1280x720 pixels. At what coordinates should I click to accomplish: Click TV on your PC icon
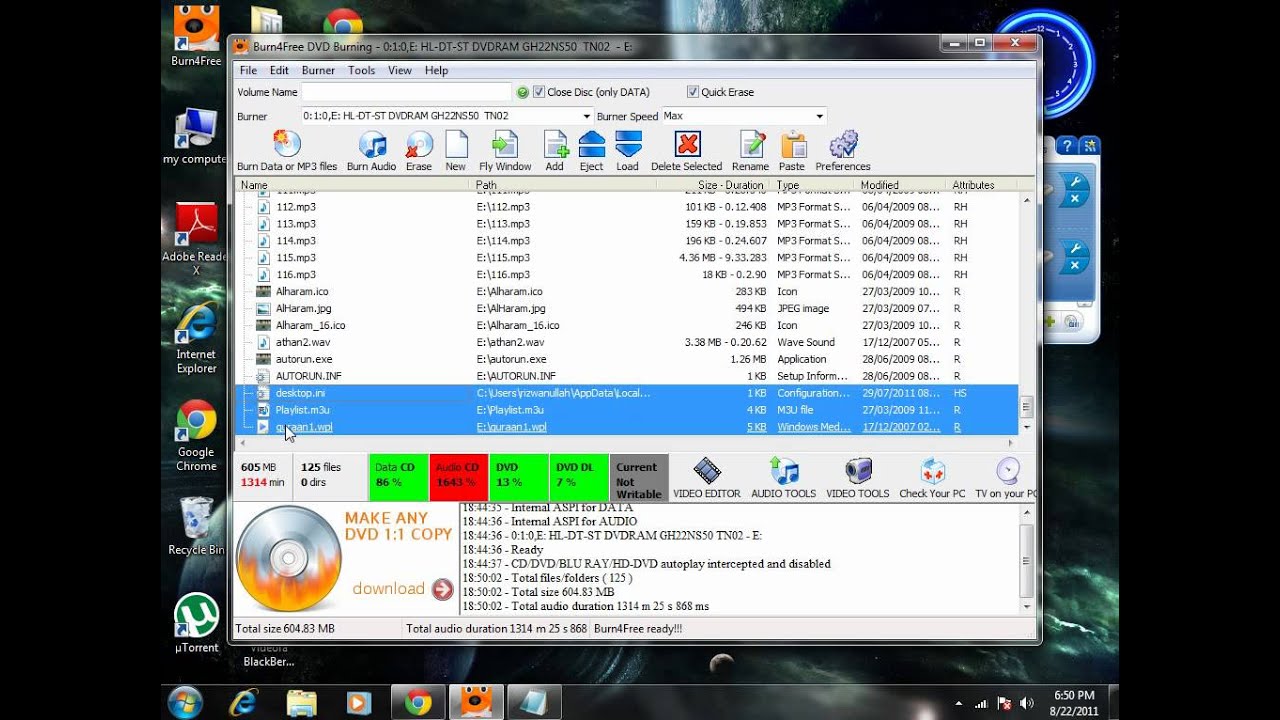tap(1006, 478)
